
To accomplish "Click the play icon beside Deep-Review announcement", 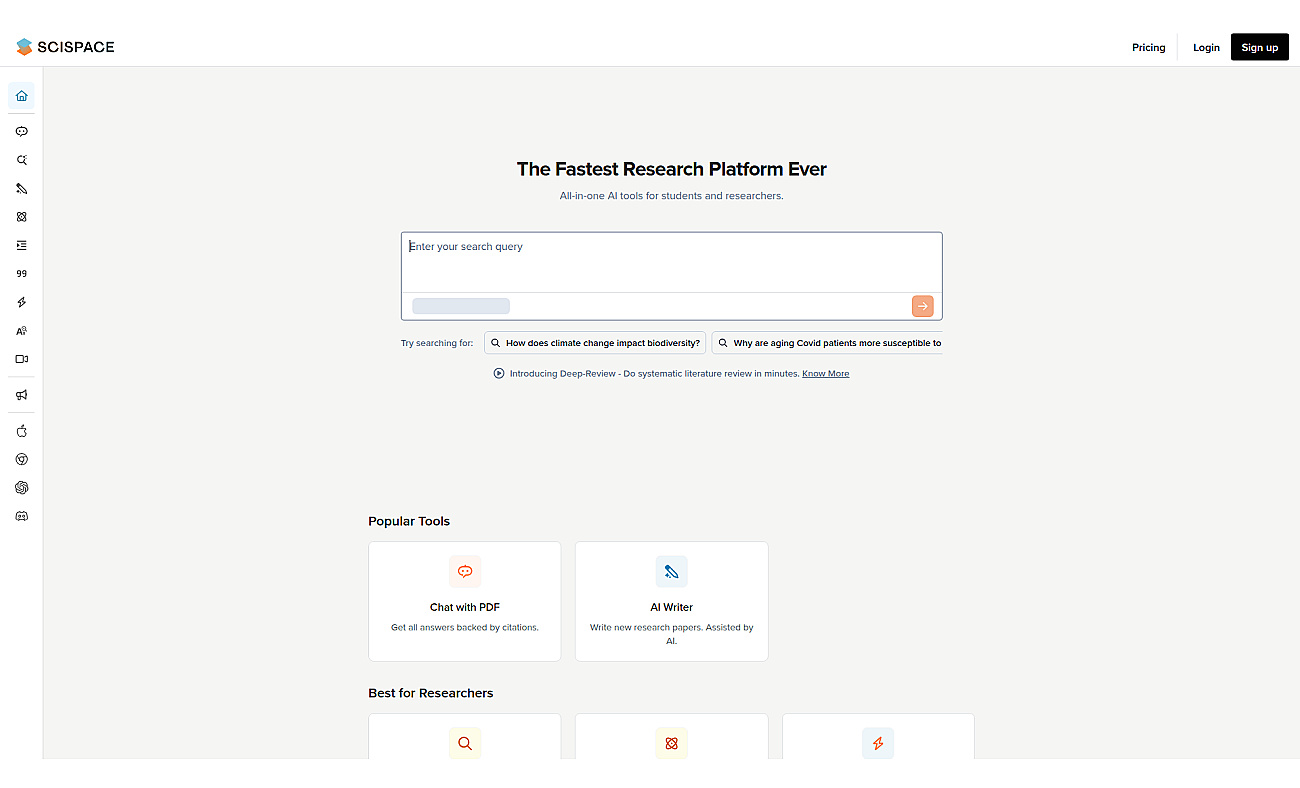I will (499, 373).
